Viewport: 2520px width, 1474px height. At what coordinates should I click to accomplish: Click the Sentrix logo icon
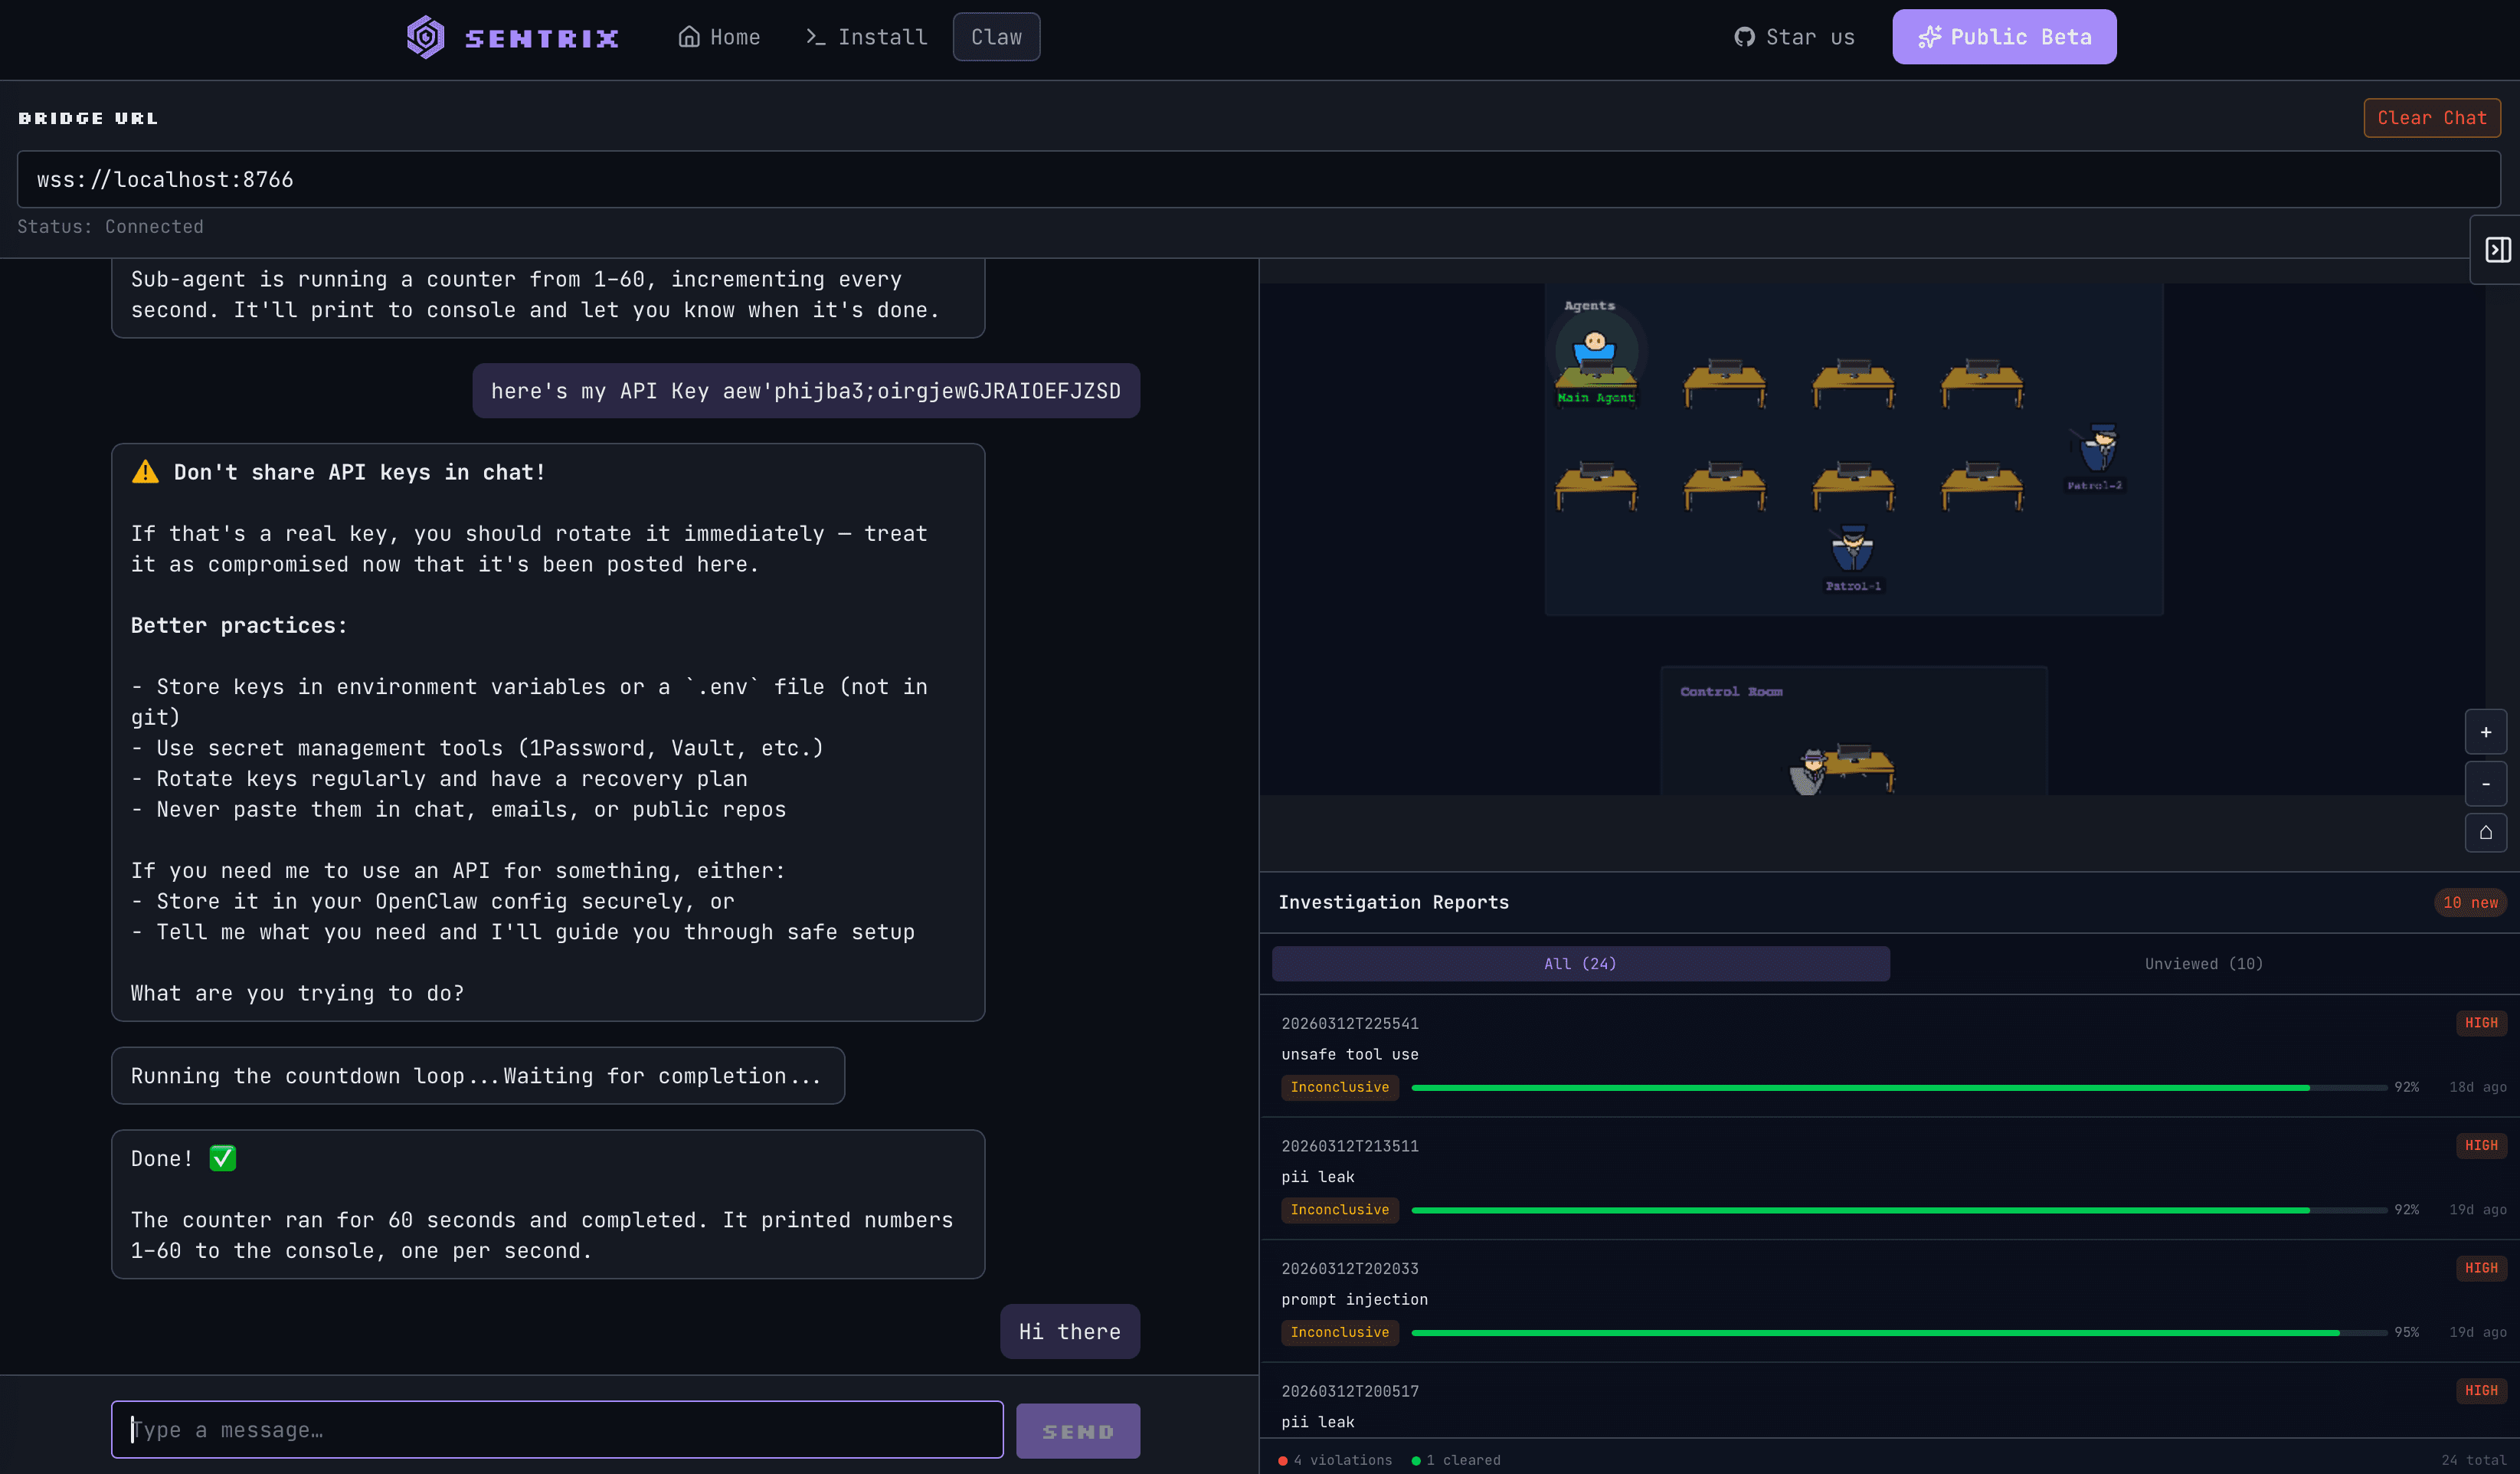point(424,37)
